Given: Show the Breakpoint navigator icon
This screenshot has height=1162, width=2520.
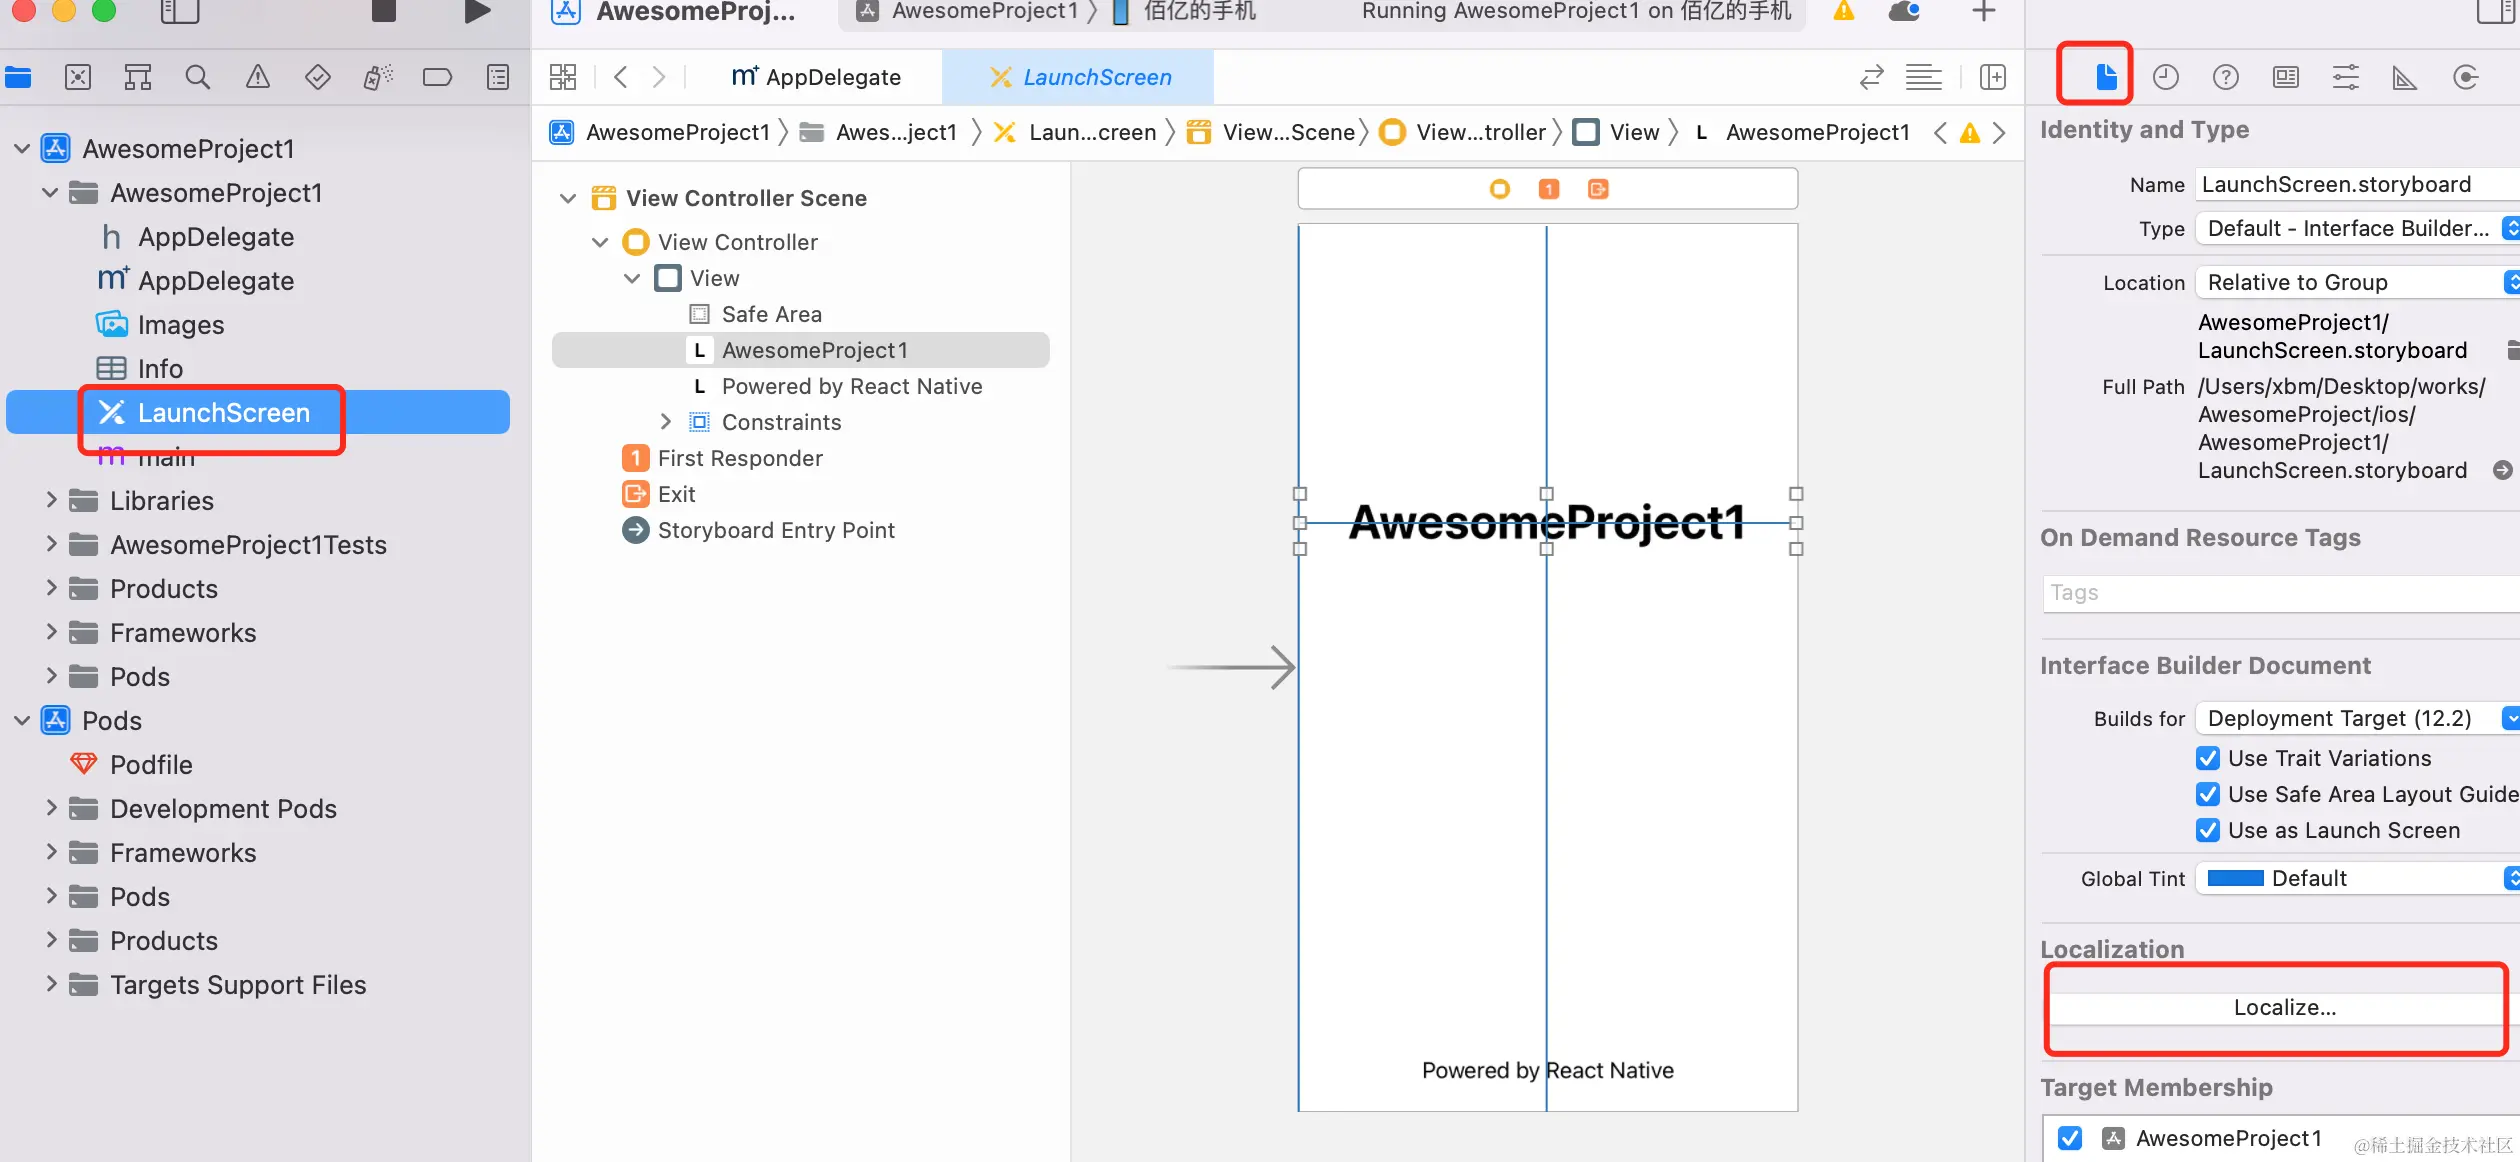Looking at the screenshot, I should coord(437,77).
